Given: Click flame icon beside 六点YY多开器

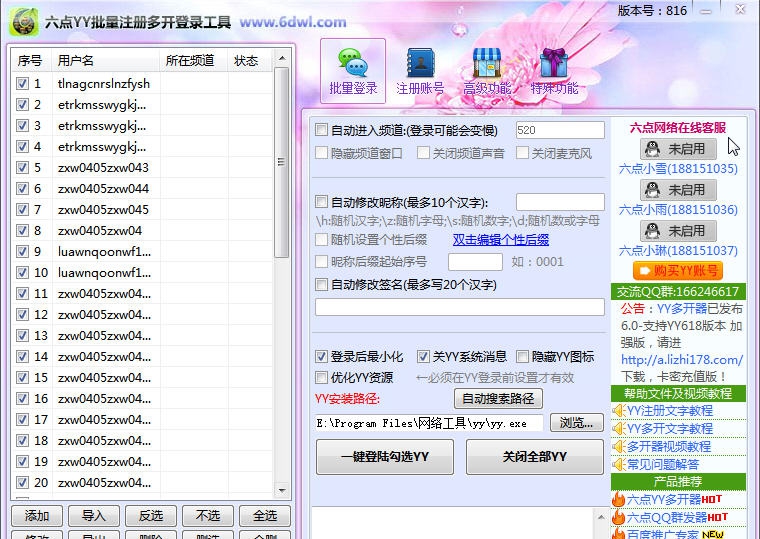Looking at the screenshot, I should pyautogui.click(x=618, y=499).
